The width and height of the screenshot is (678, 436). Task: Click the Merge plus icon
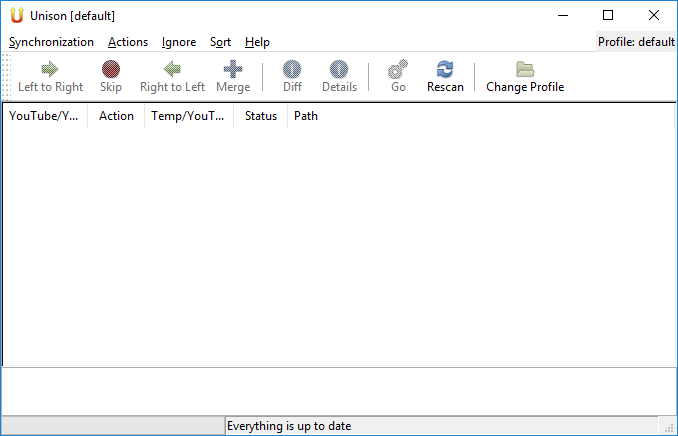pyautogui.click(x=233, y=69)
